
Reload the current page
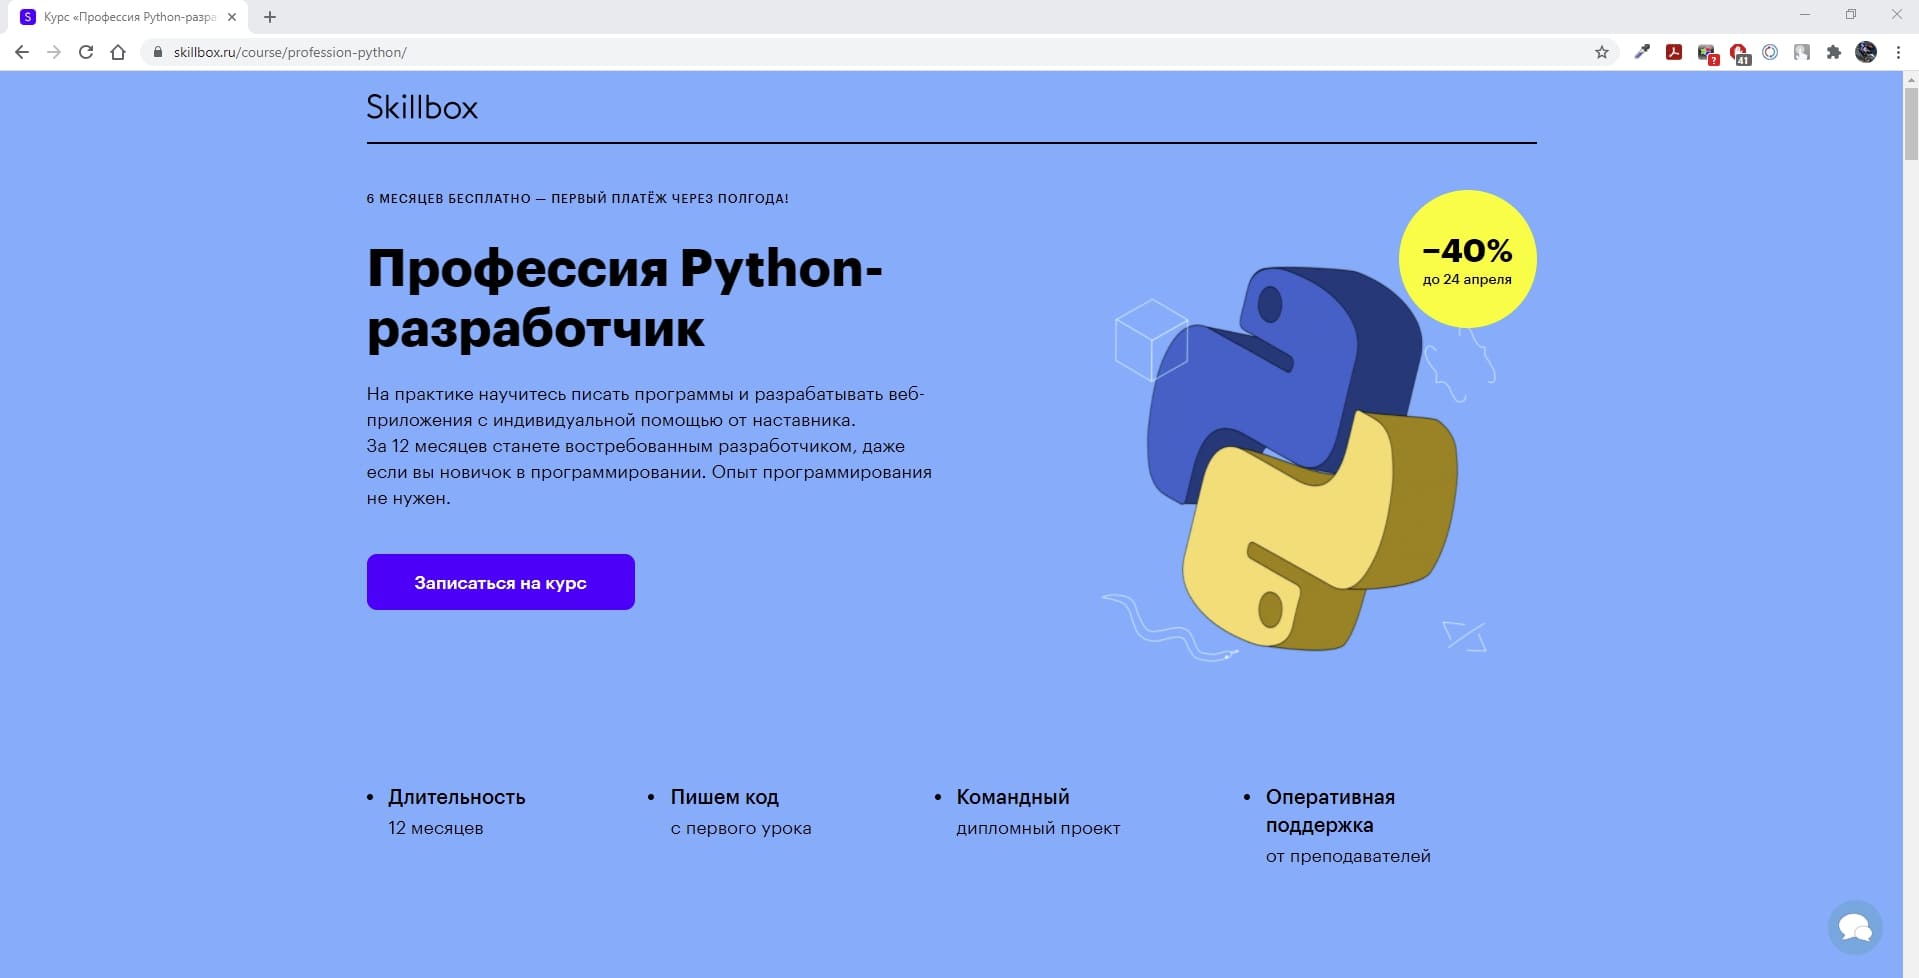[86, 52]
